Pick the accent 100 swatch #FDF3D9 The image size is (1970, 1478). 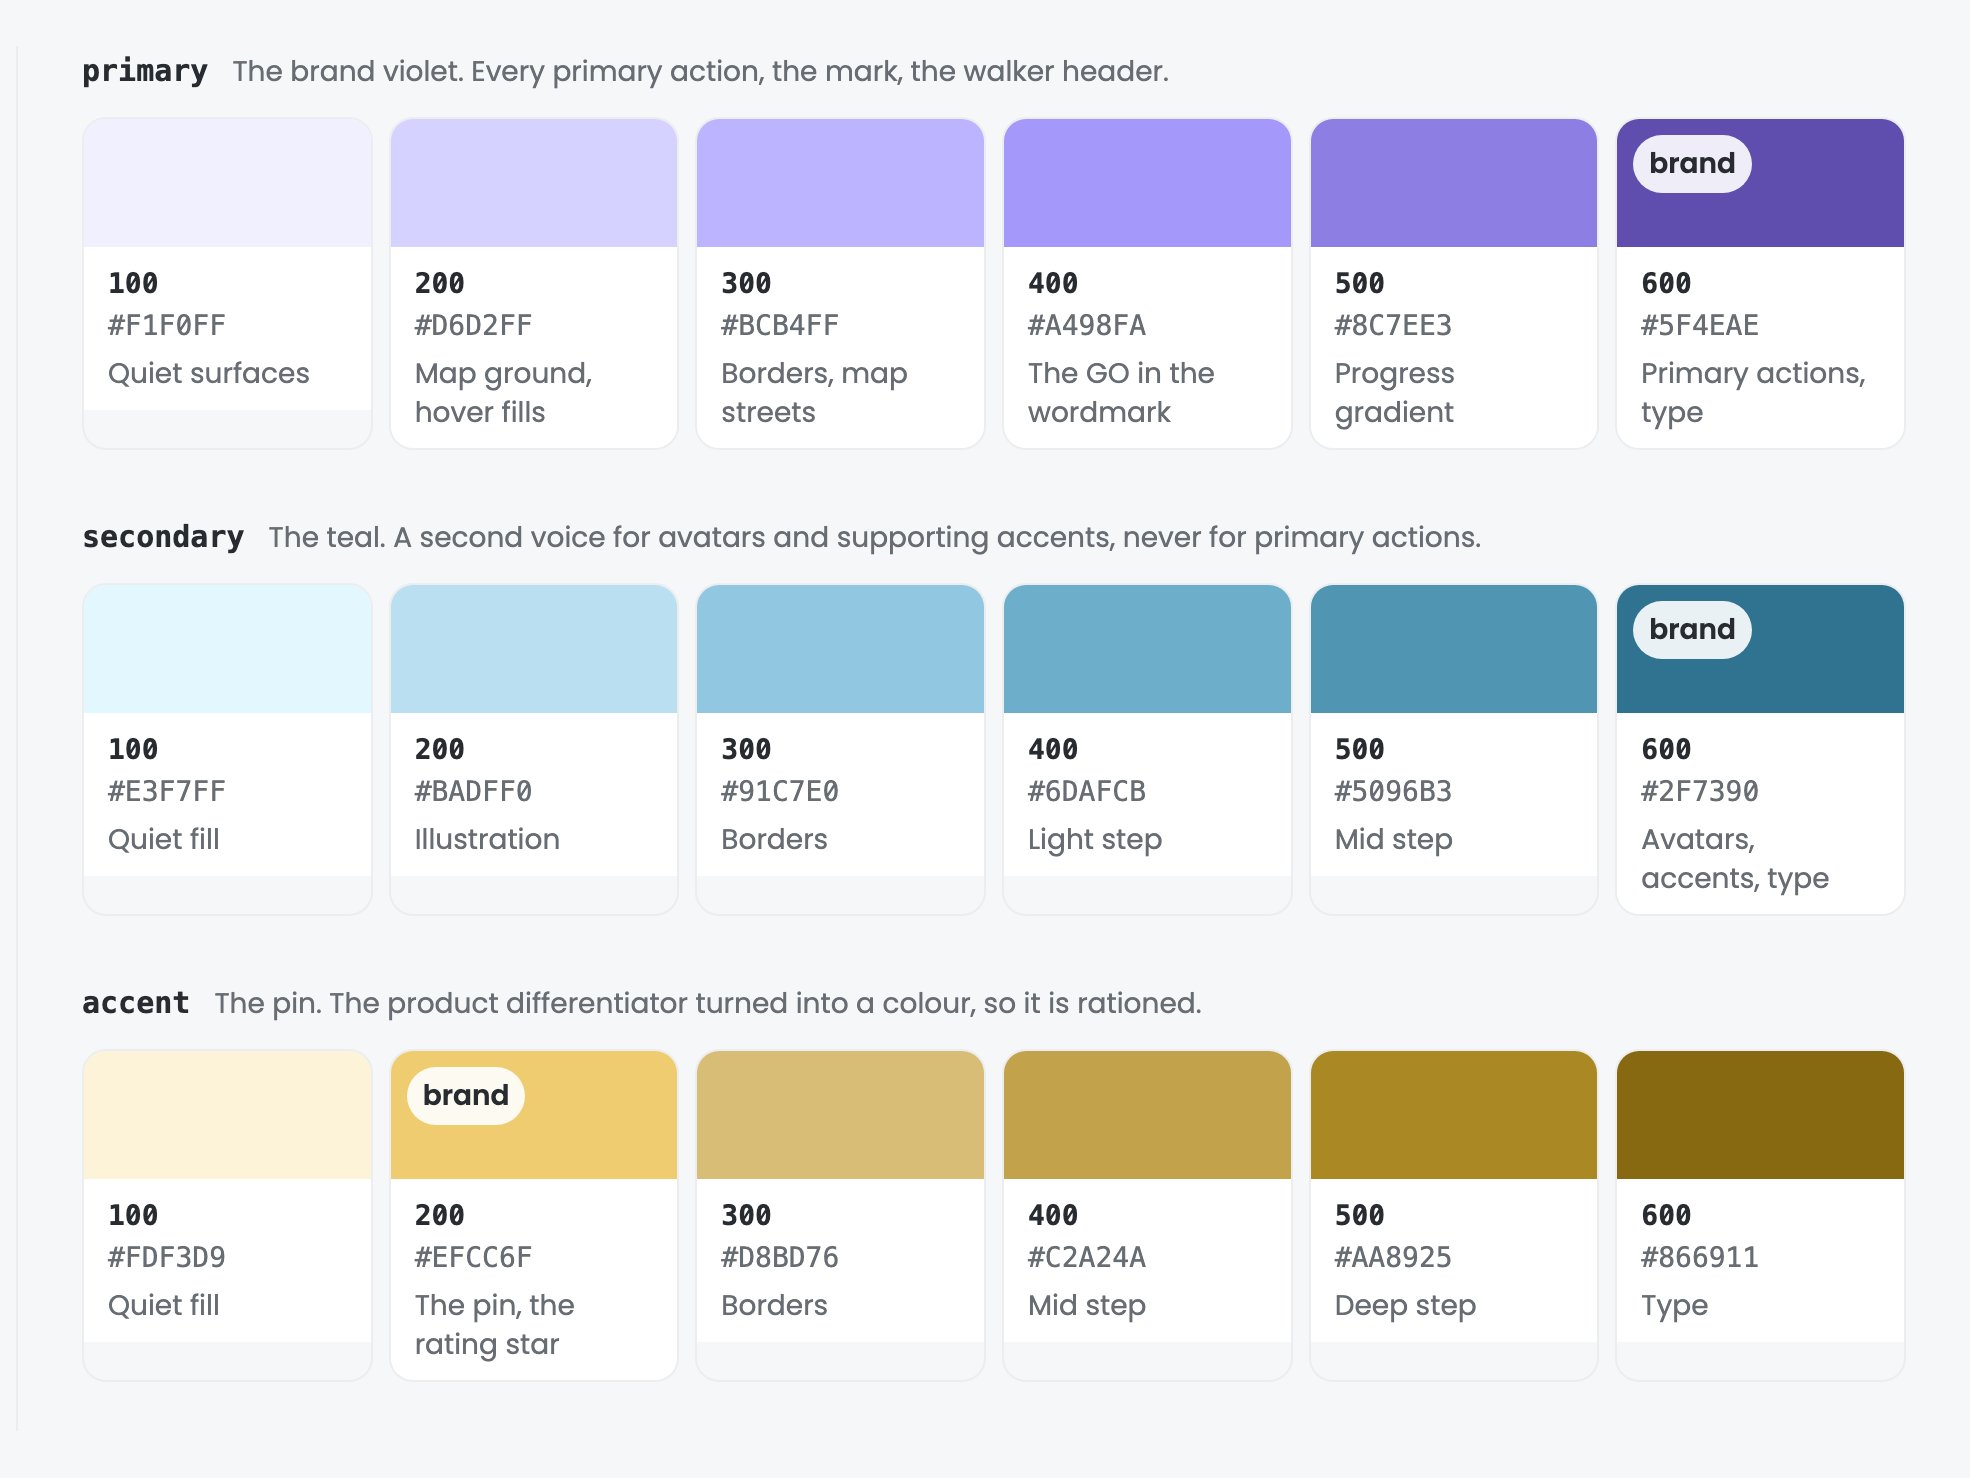pos(227,1115)
